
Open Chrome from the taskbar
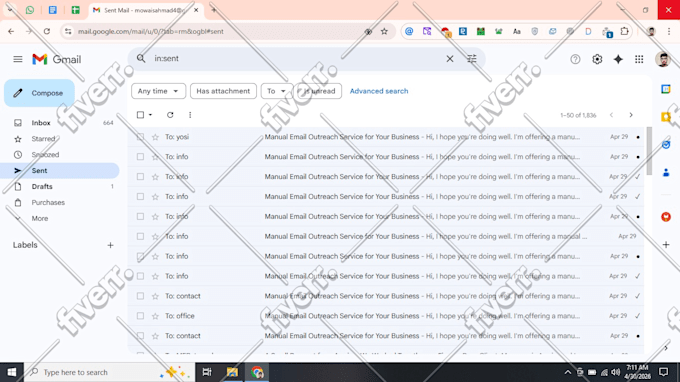point(257,372)
